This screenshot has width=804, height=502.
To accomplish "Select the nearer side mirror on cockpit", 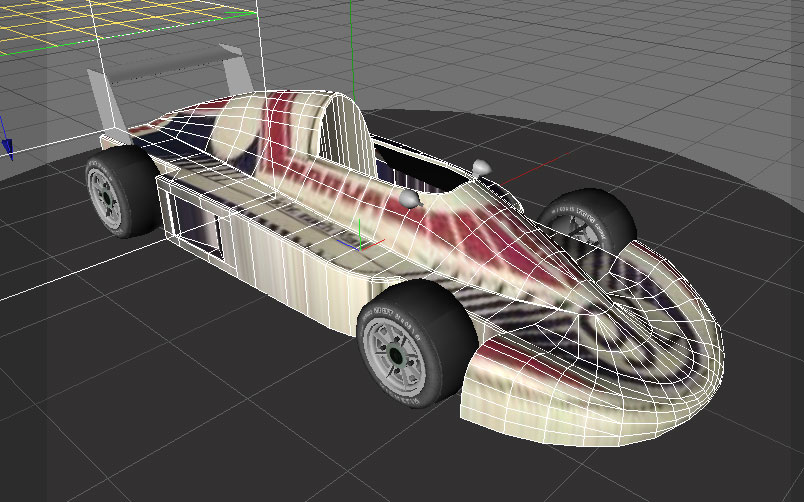I will [411, 200].
